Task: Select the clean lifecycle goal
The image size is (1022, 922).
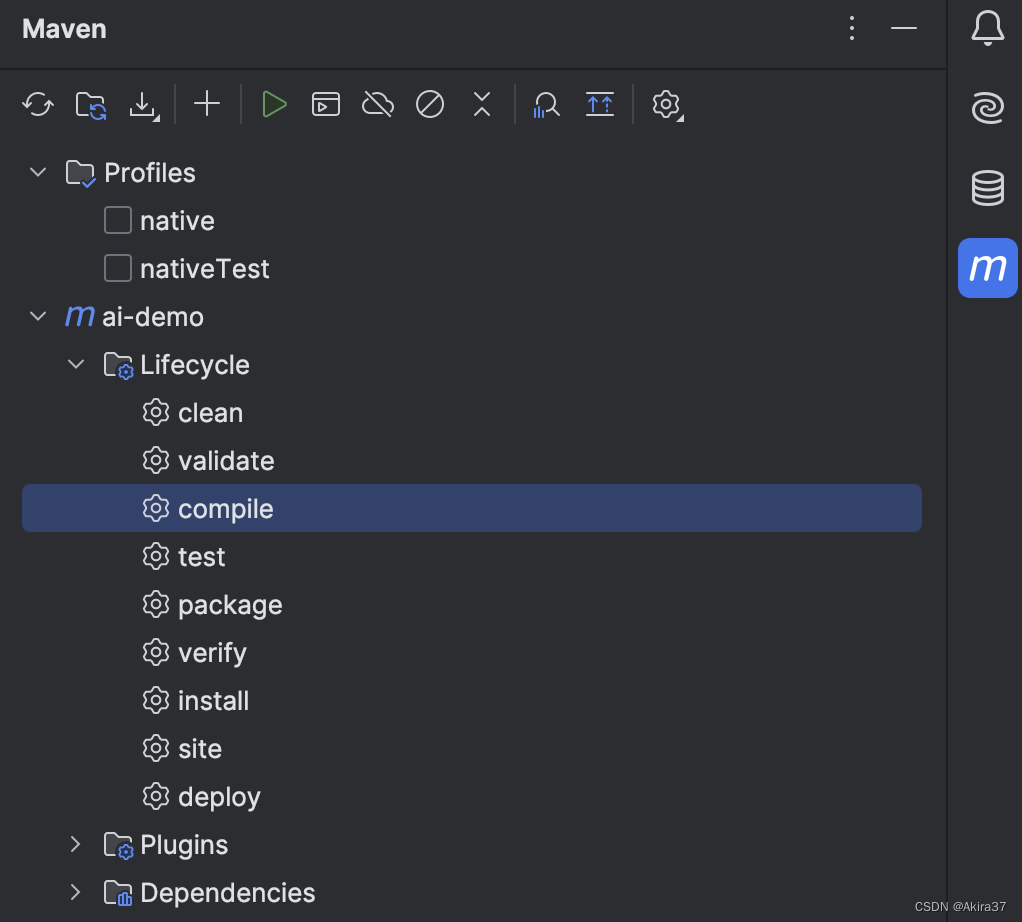Action: (x=472, y=412)
